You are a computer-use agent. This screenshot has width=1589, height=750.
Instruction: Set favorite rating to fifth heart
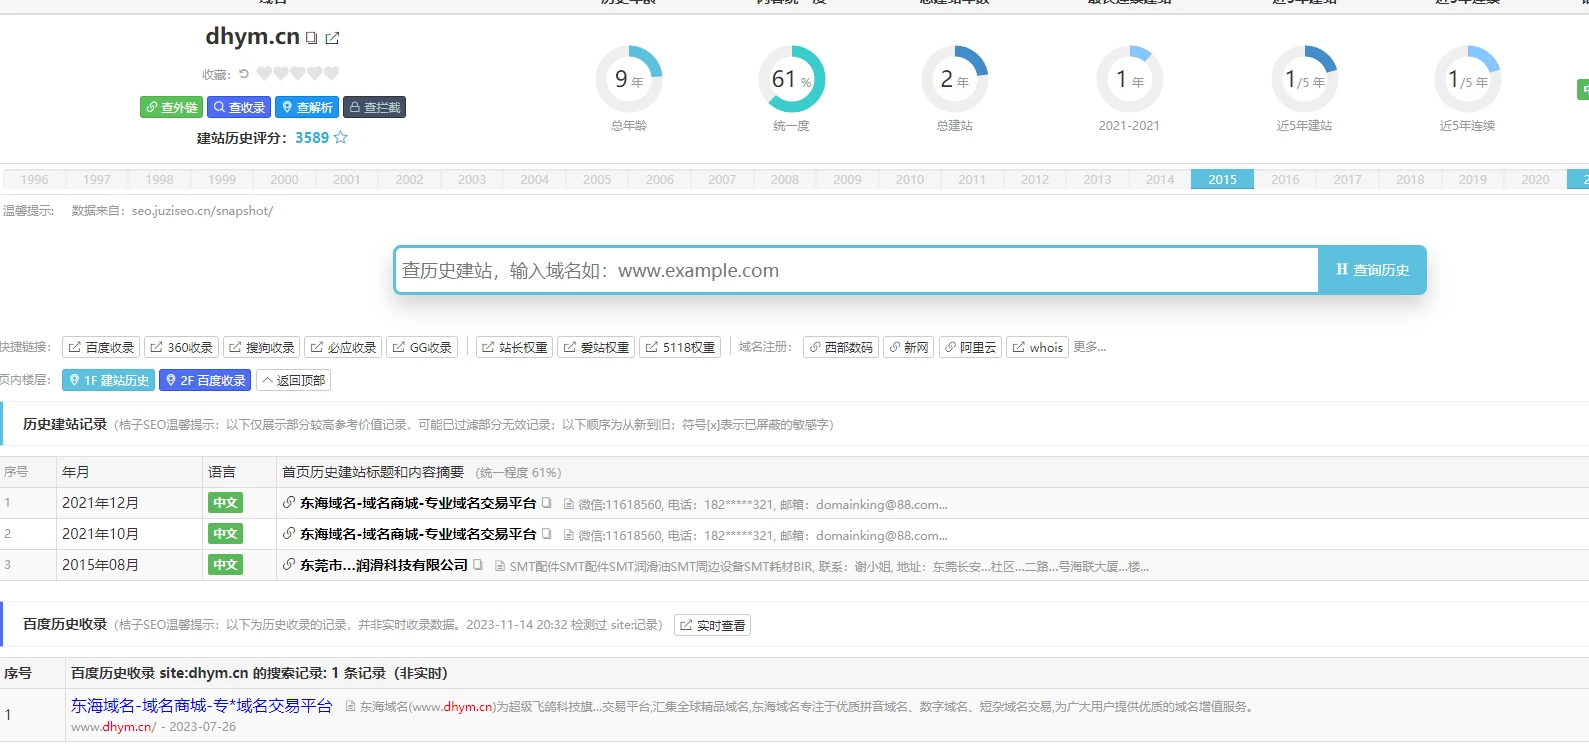[331, 73]
